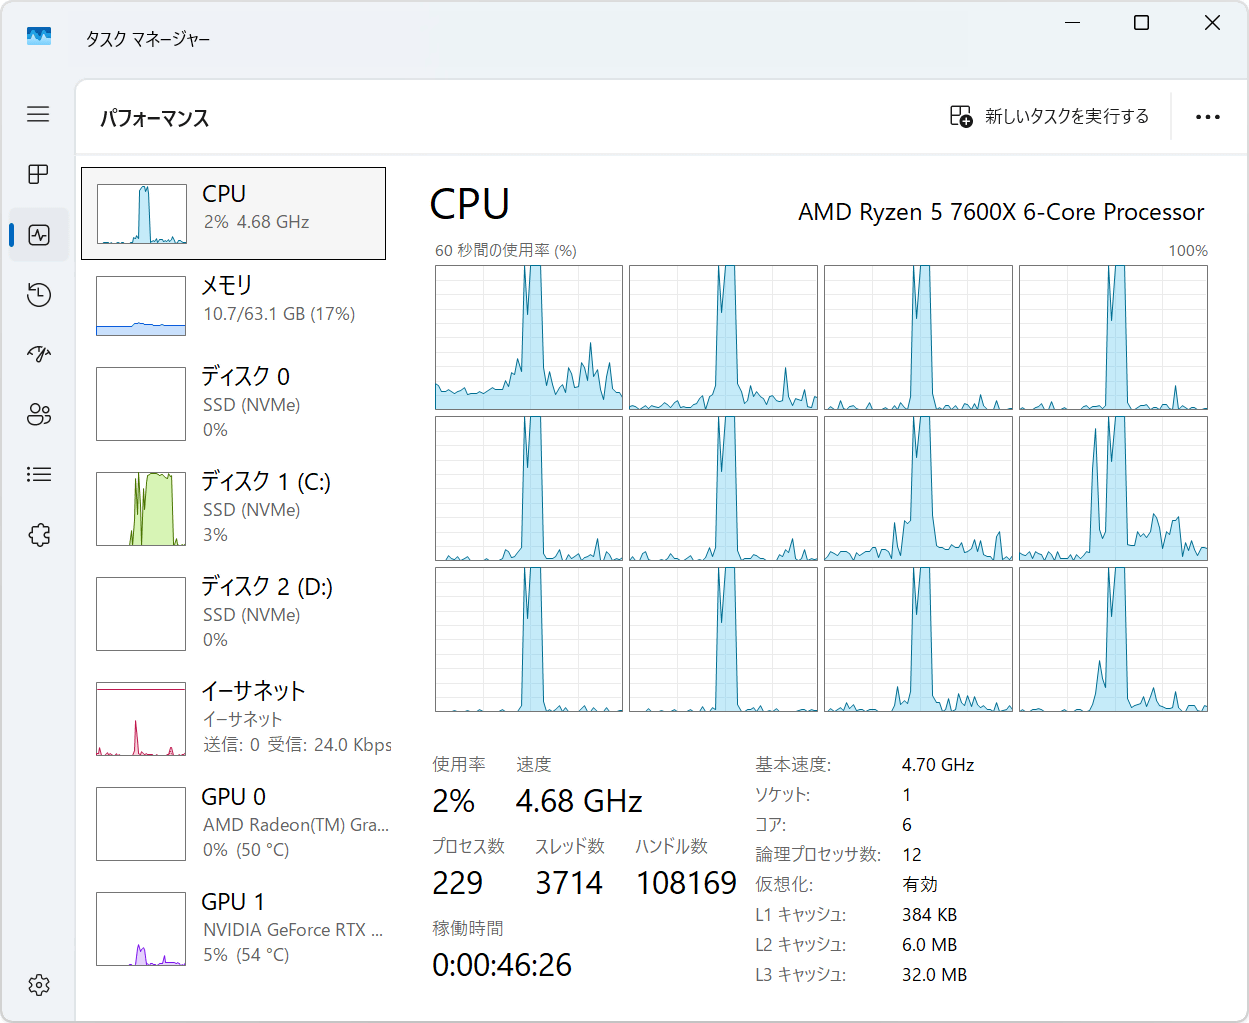Select the メモリ performance entry

click(x=233, y=304)
